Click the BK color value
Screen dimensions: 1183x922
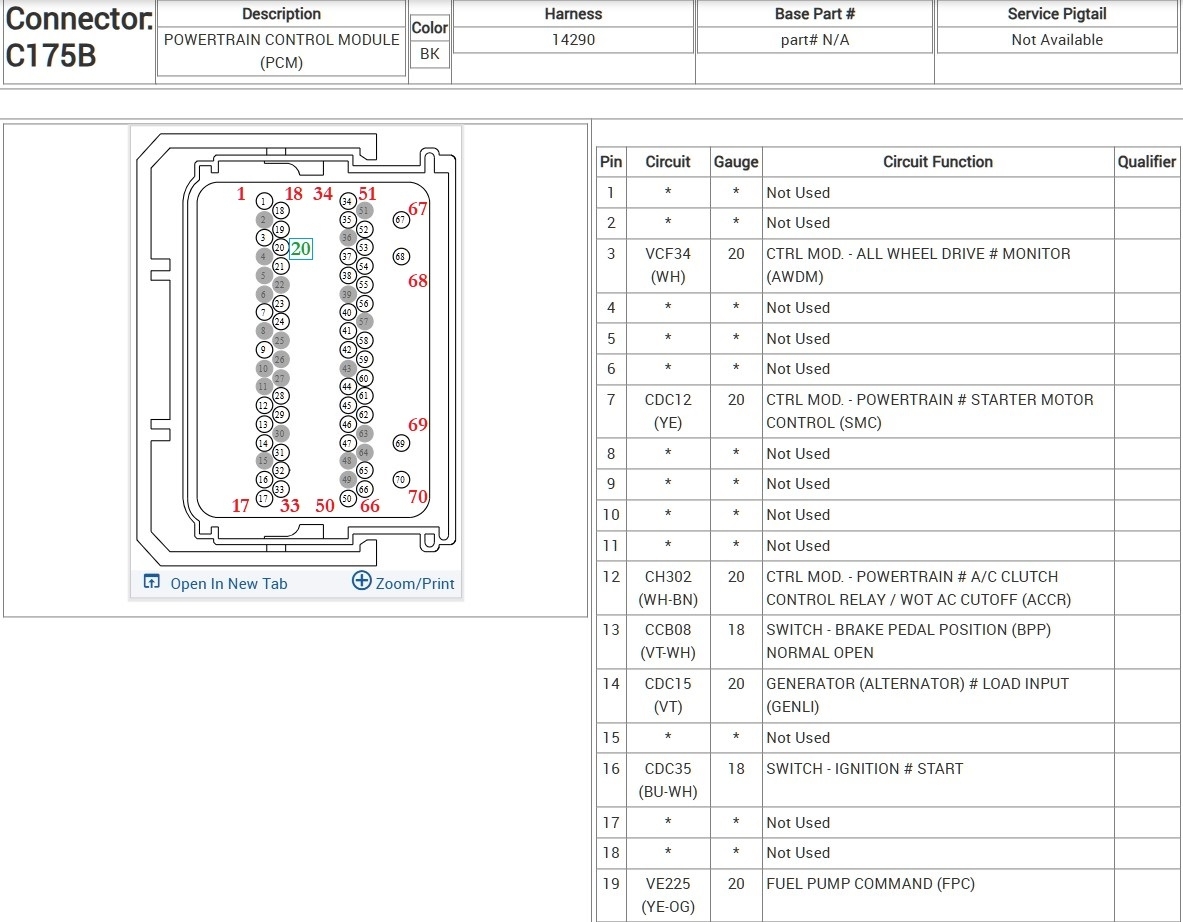[429, 54]
